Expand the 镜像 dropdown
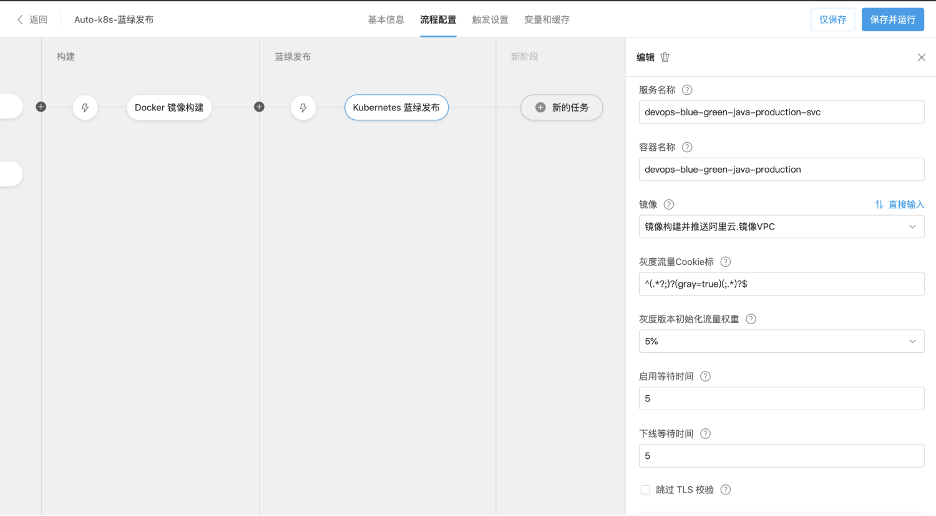Image resolution: width=936 pixels, height=516 pixels. 781,227
